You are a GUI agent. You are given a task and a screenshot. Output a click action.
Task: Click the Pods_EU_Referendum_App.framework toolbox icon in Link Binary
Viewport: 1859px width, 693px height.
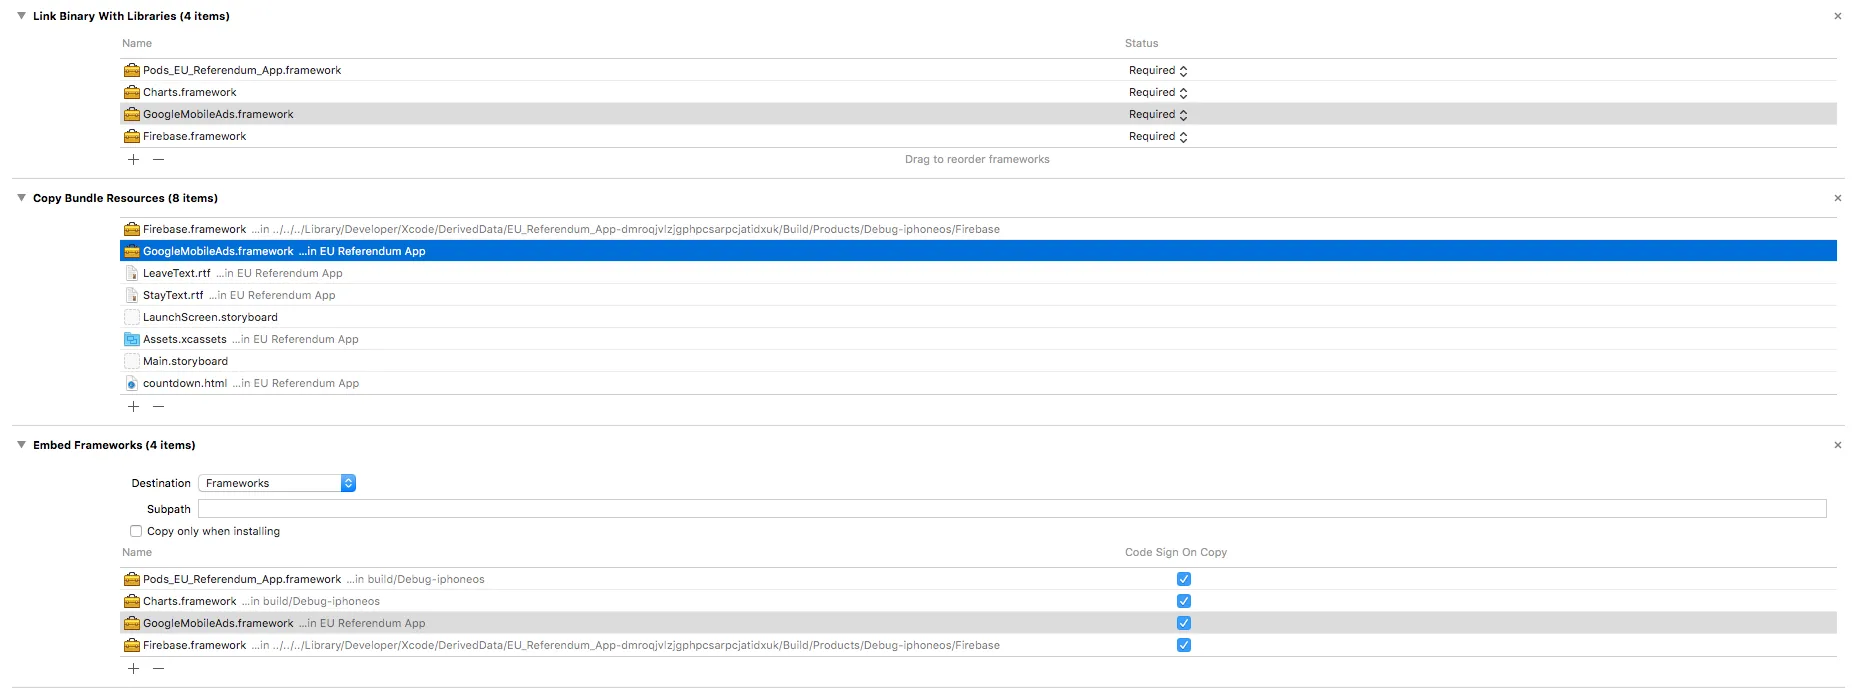point(131,70)
